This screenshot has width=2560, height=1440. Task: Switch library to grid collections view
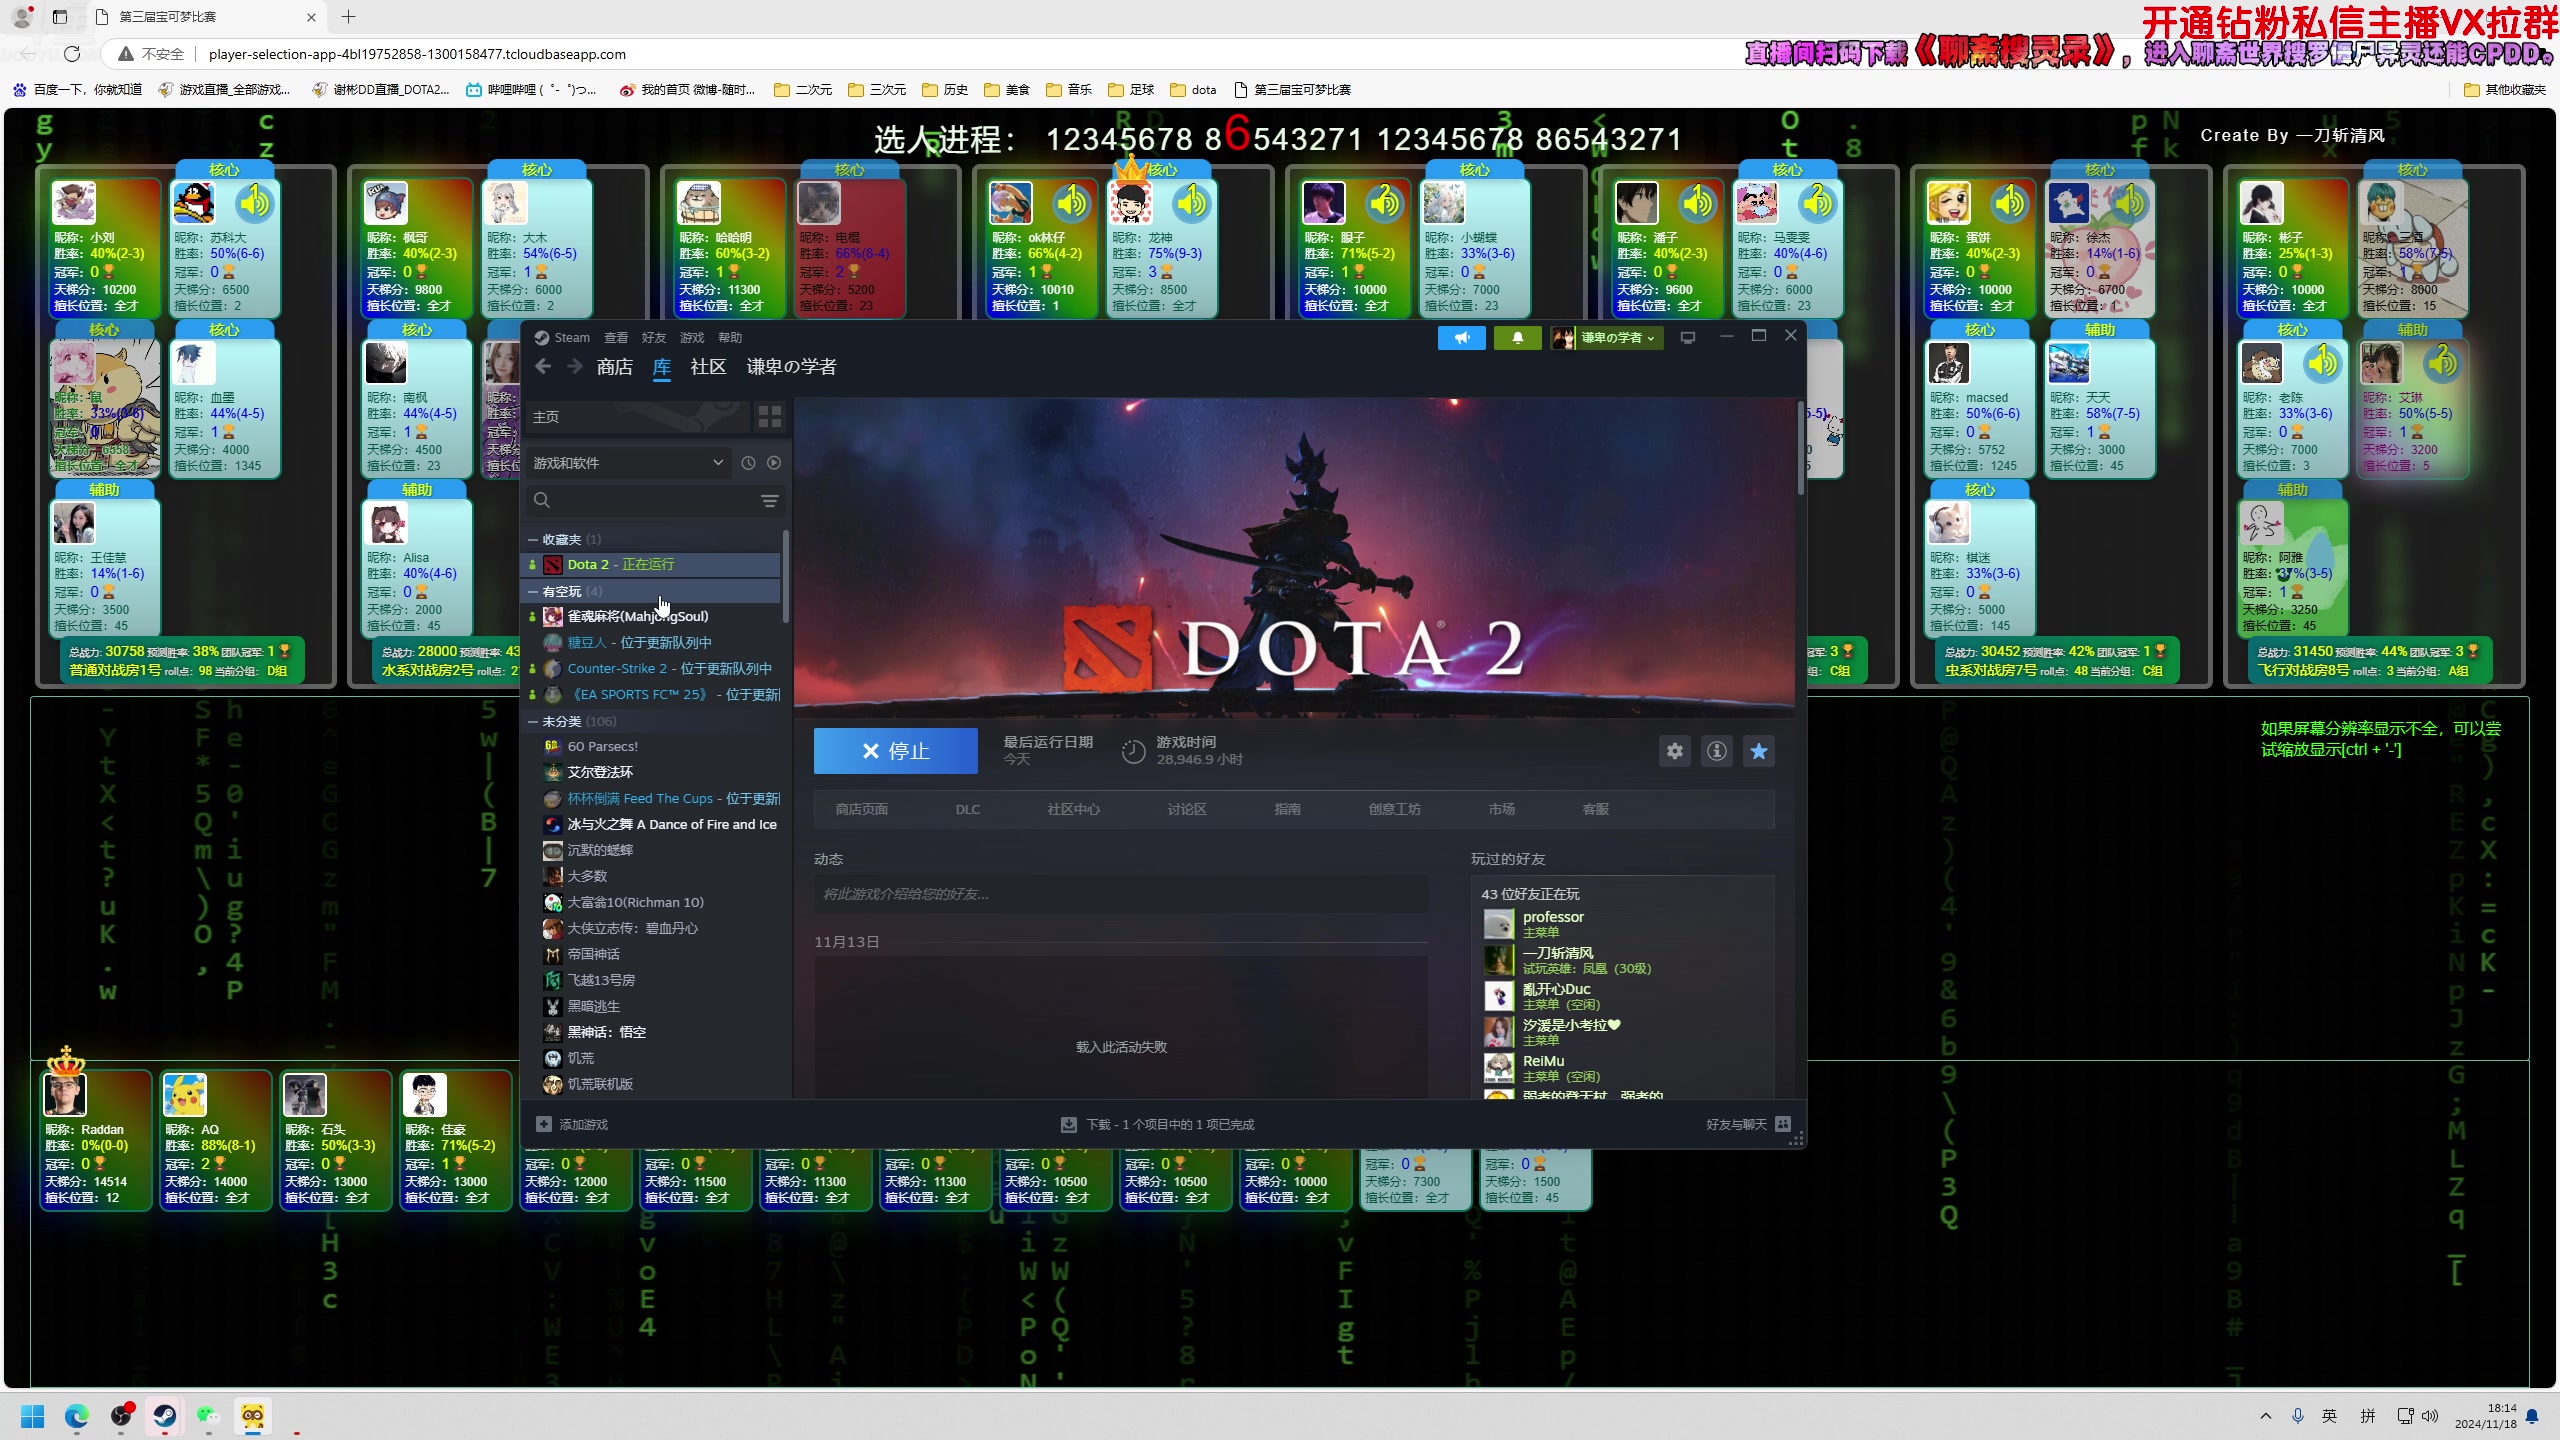(770, 417)
